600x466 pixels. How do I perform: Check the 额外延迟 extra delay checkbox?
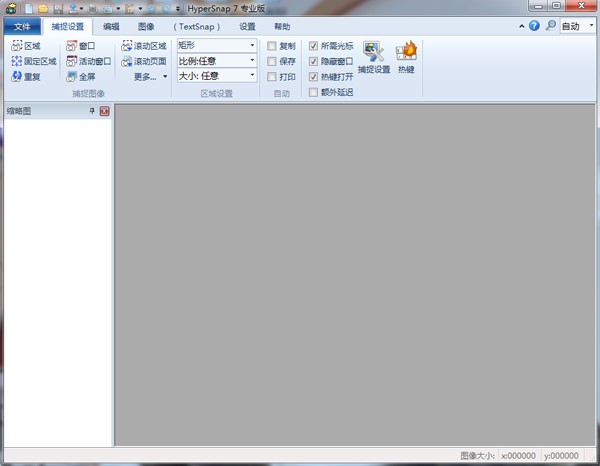point(314,92)
